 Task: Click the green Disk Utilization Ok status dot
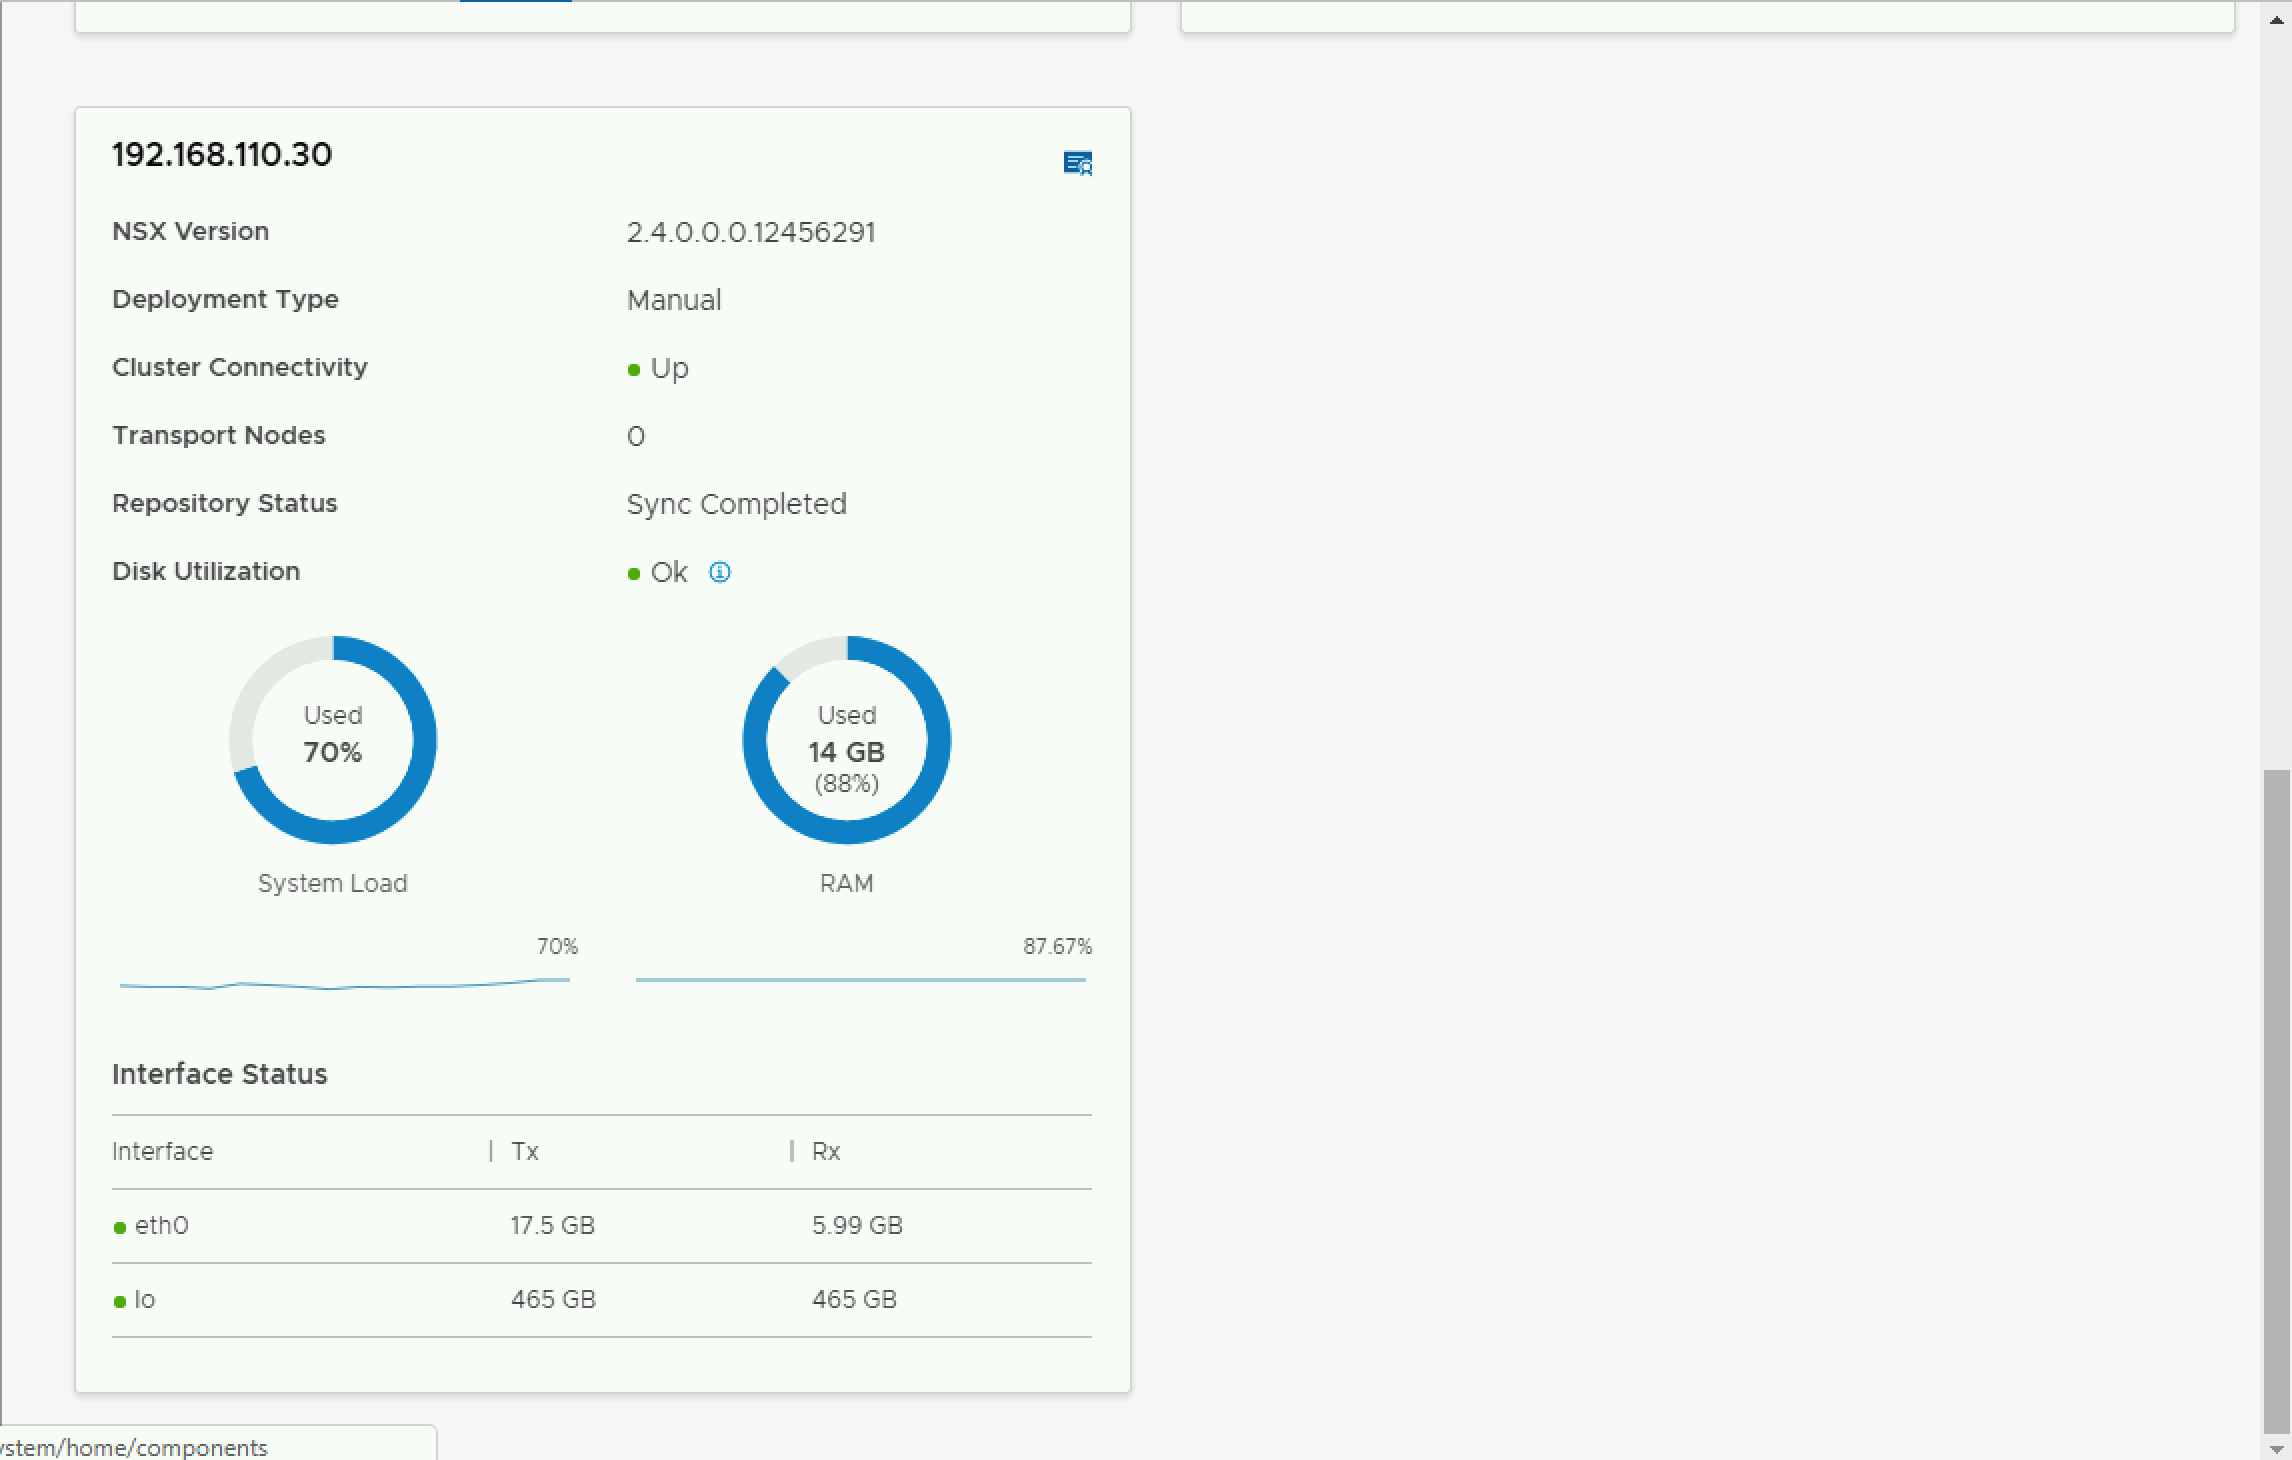click(x=634, y=574)
